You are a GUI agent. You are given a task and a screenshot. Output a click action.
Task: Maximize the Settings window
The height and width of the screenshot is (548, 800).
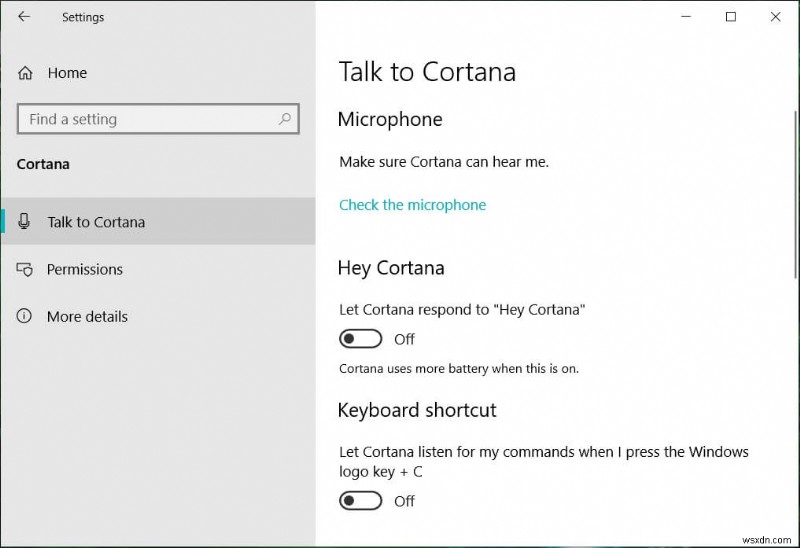coord(731,17)
